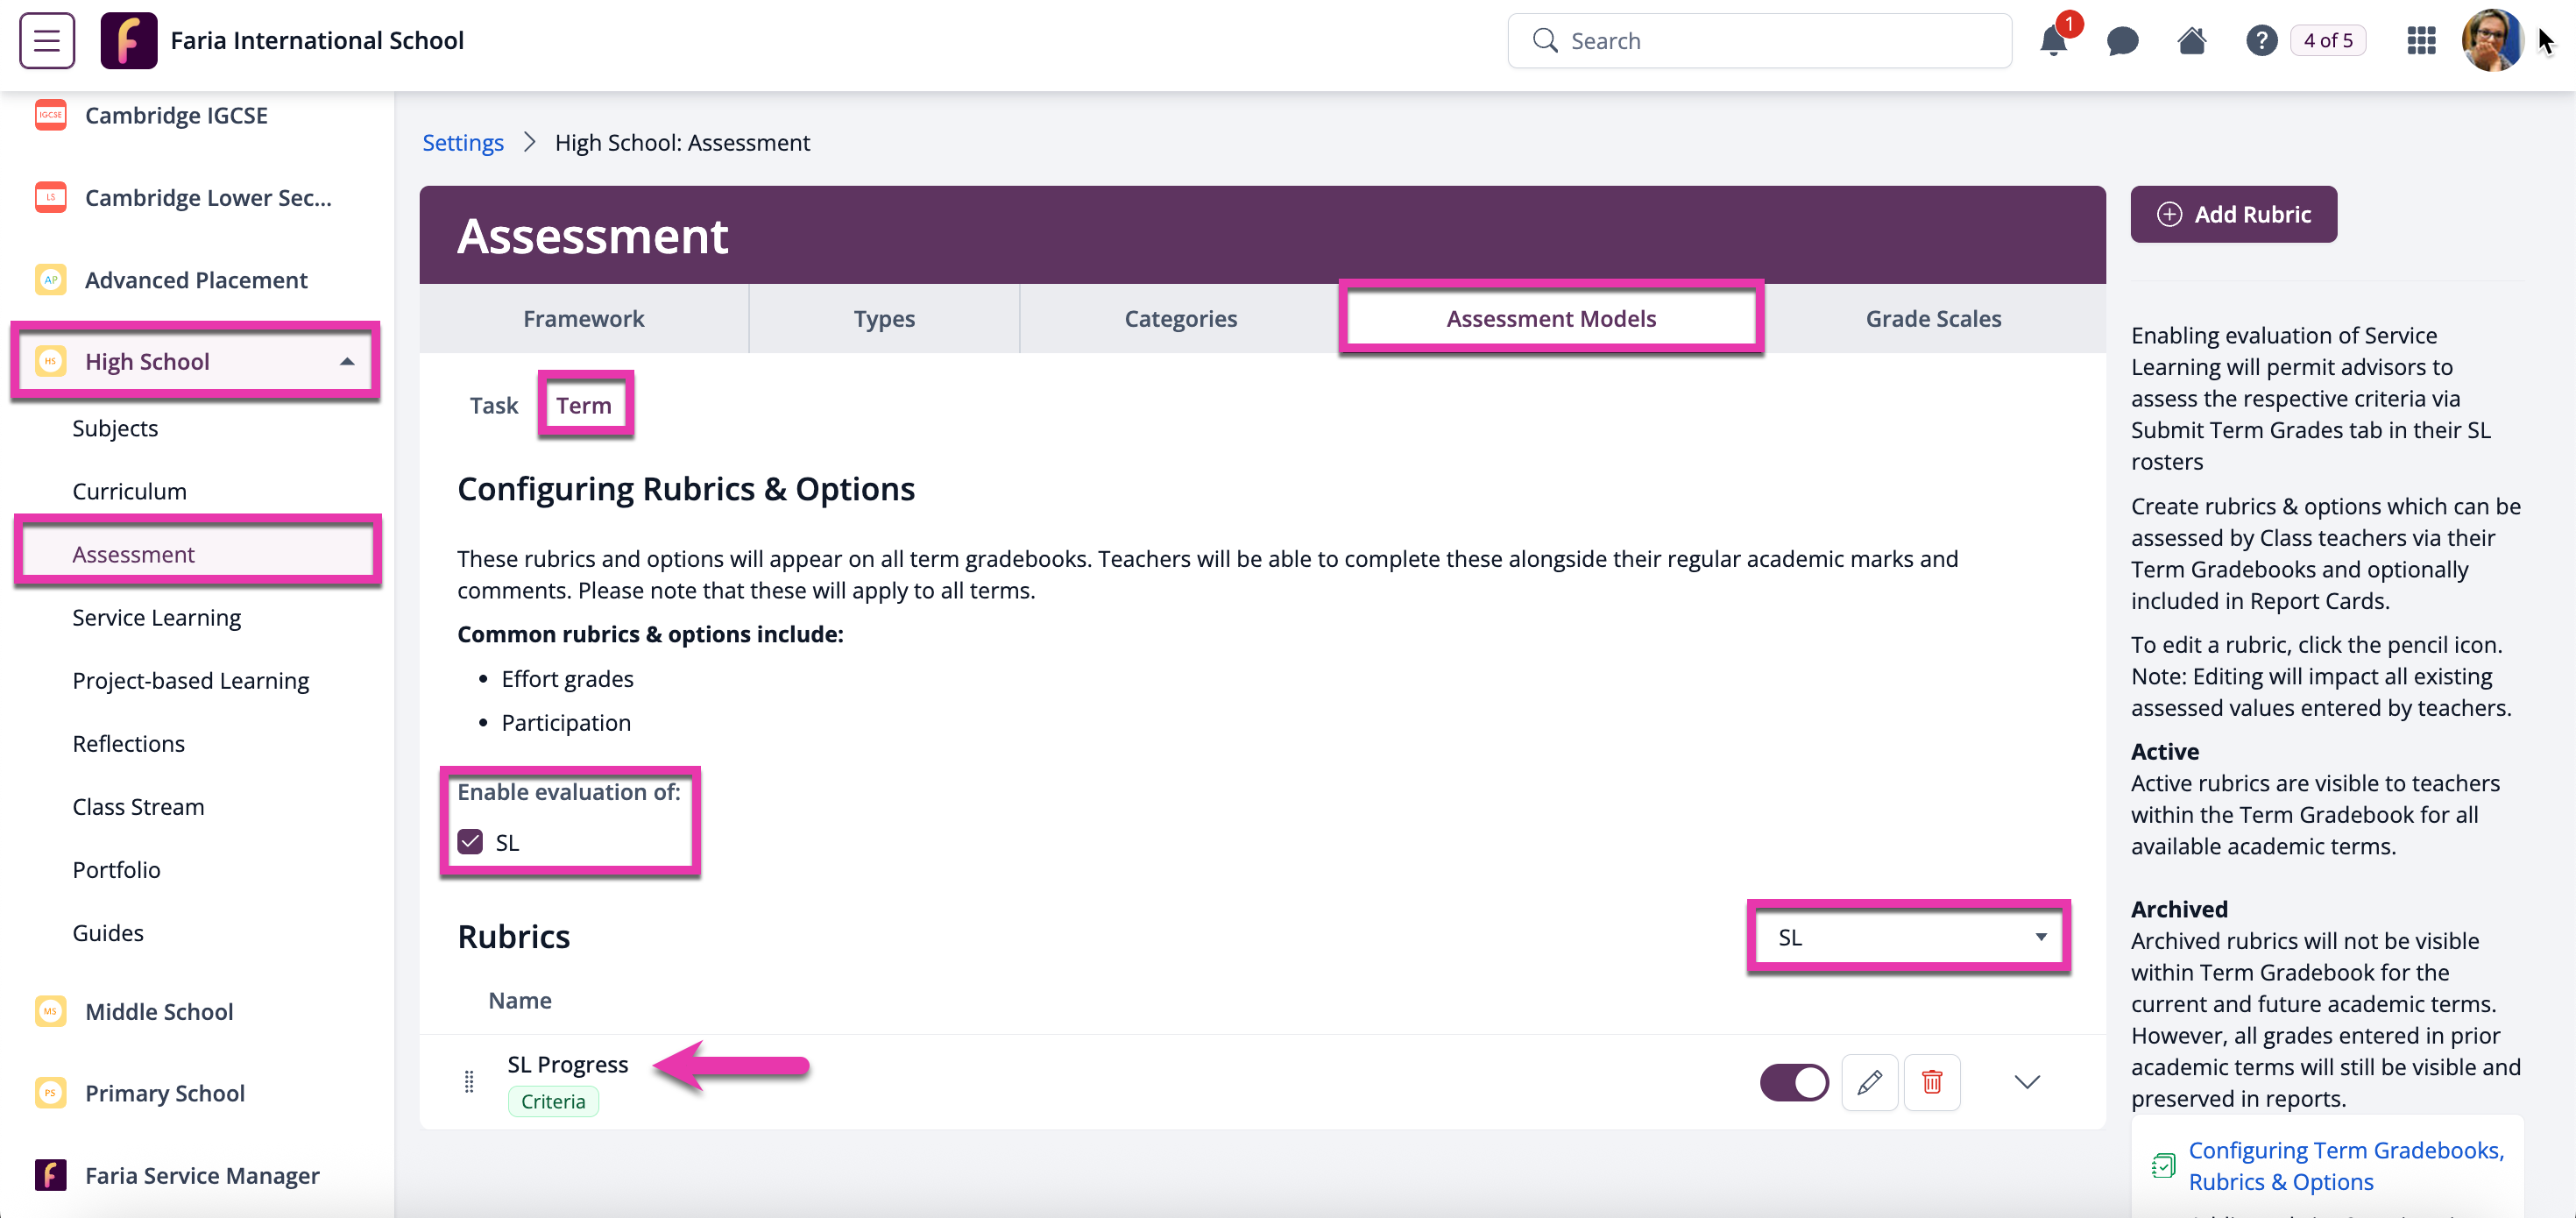
Task: Go to home icon
Action: click(x=2192, y=41)
